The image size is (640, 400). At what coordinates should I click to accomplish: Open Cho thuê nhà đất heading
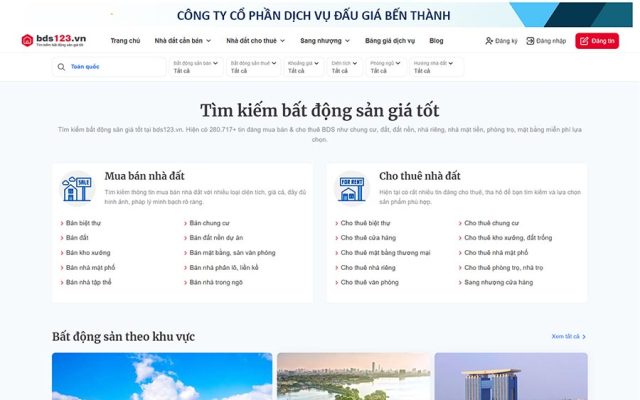pyautogui.click(x=420, y=176)
